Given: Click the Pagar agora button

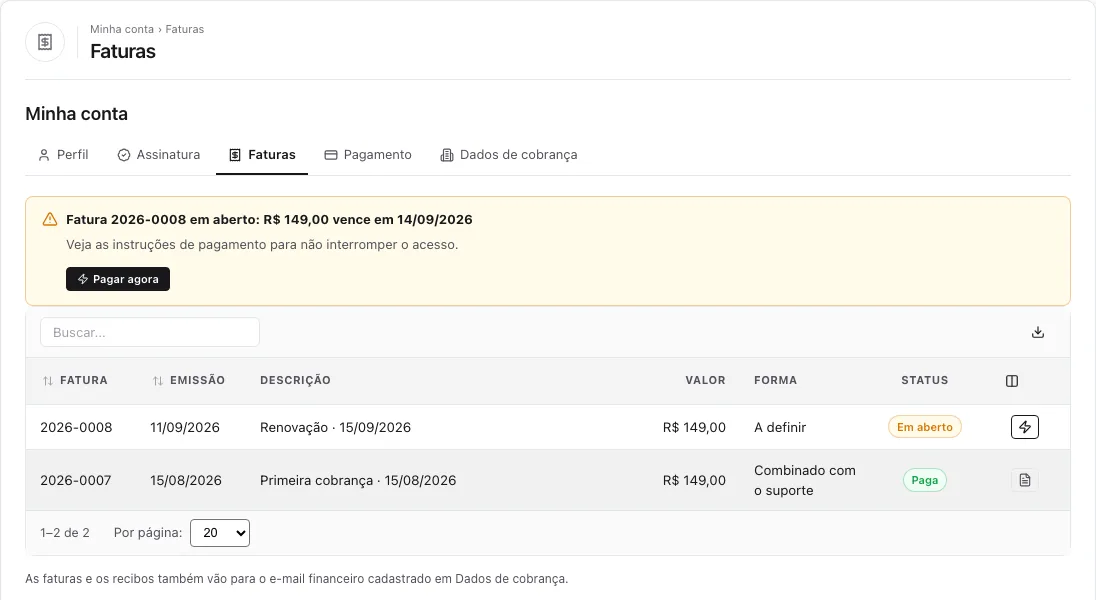Looking at the screenshot, I should point(118,279).
